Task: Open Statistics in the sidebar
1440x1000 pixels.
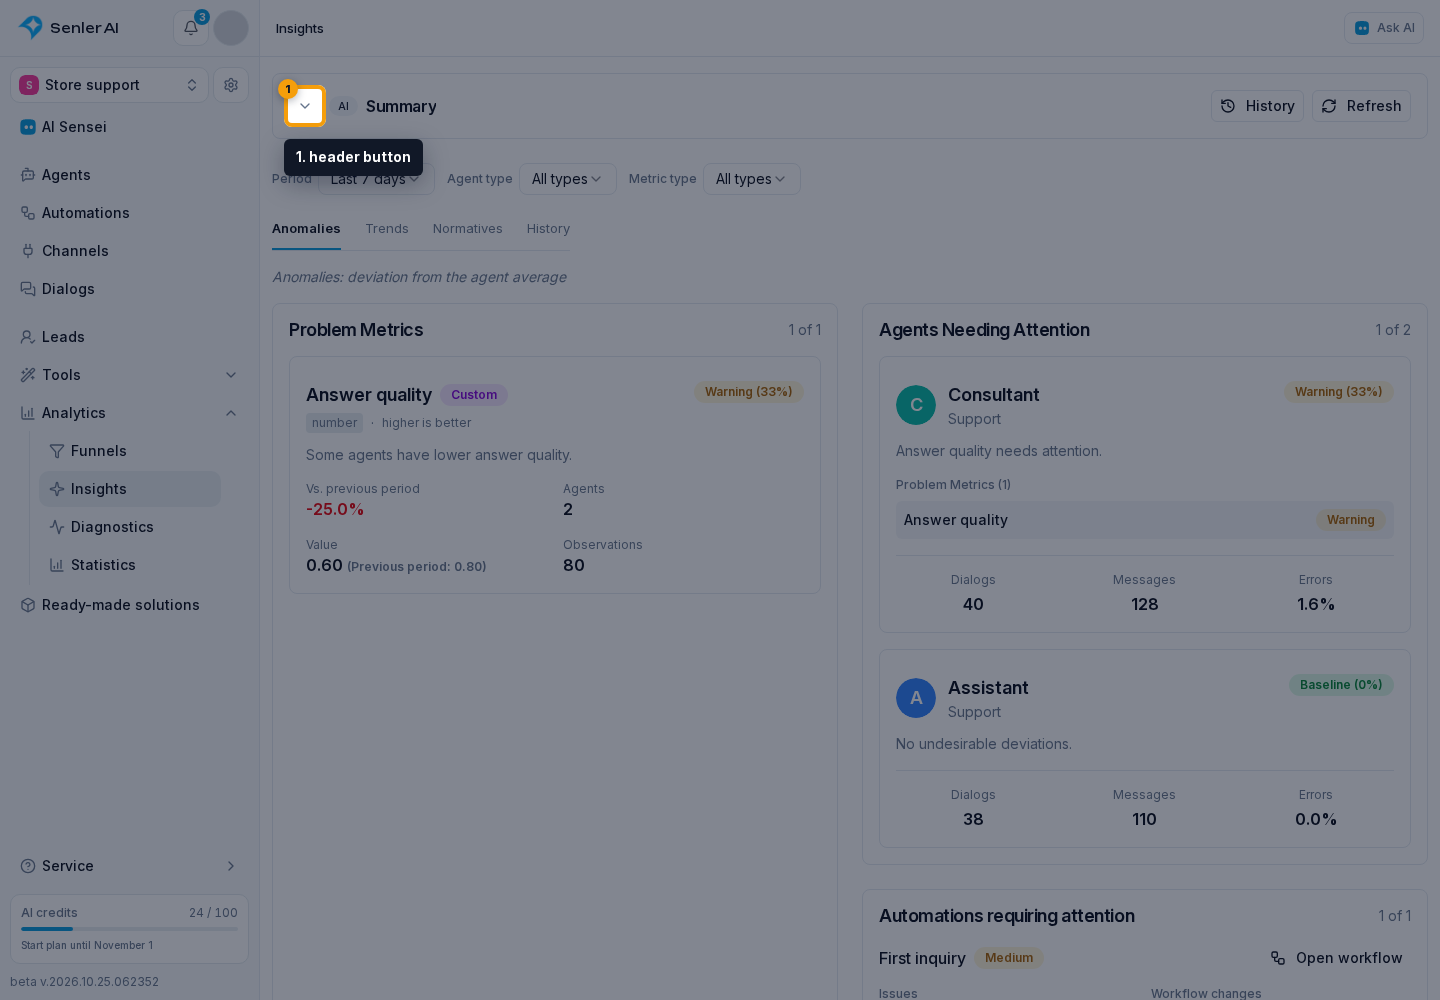Action: click(130, 565)
